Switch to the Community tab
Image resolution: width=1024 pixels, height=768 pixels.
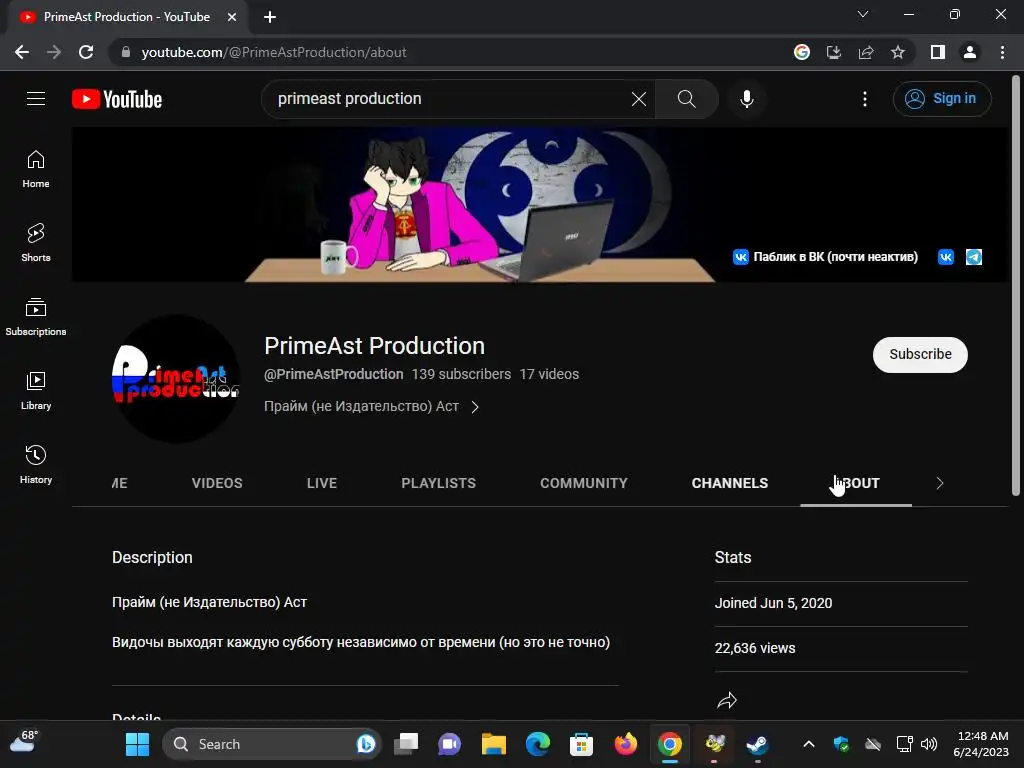coord(583,483)
